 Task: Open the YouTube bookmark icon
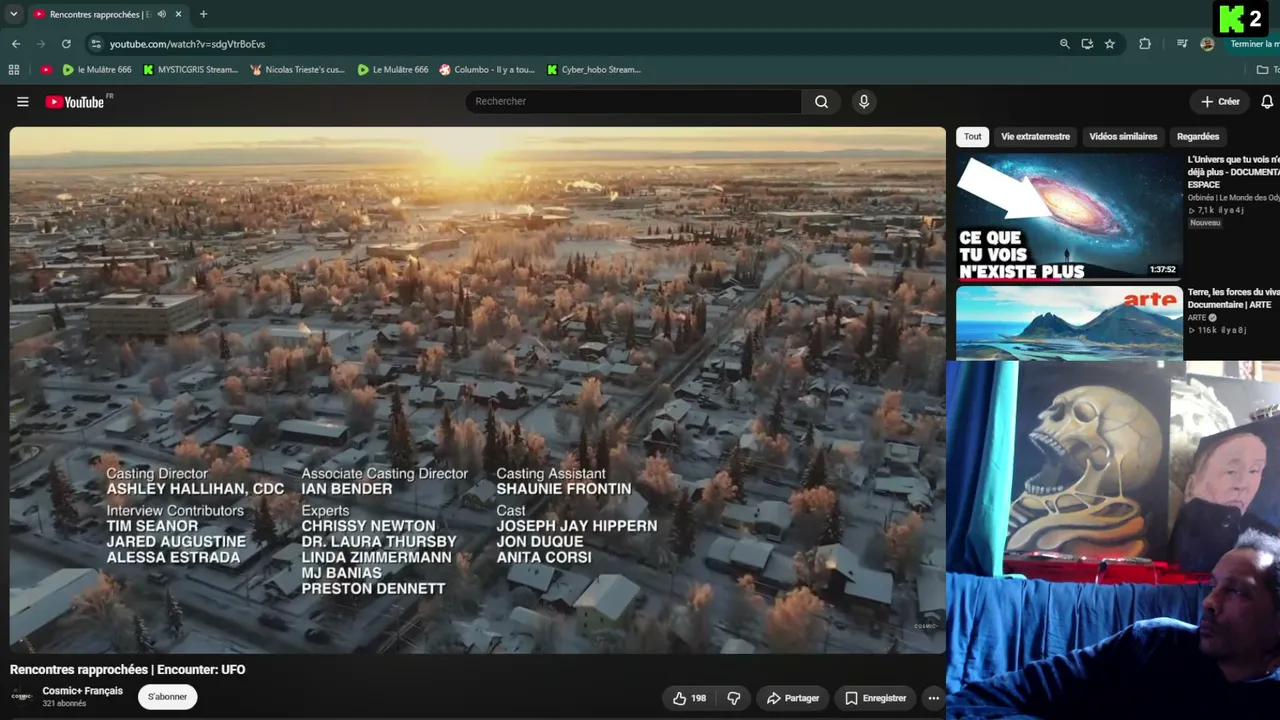(x=46, y=70)
